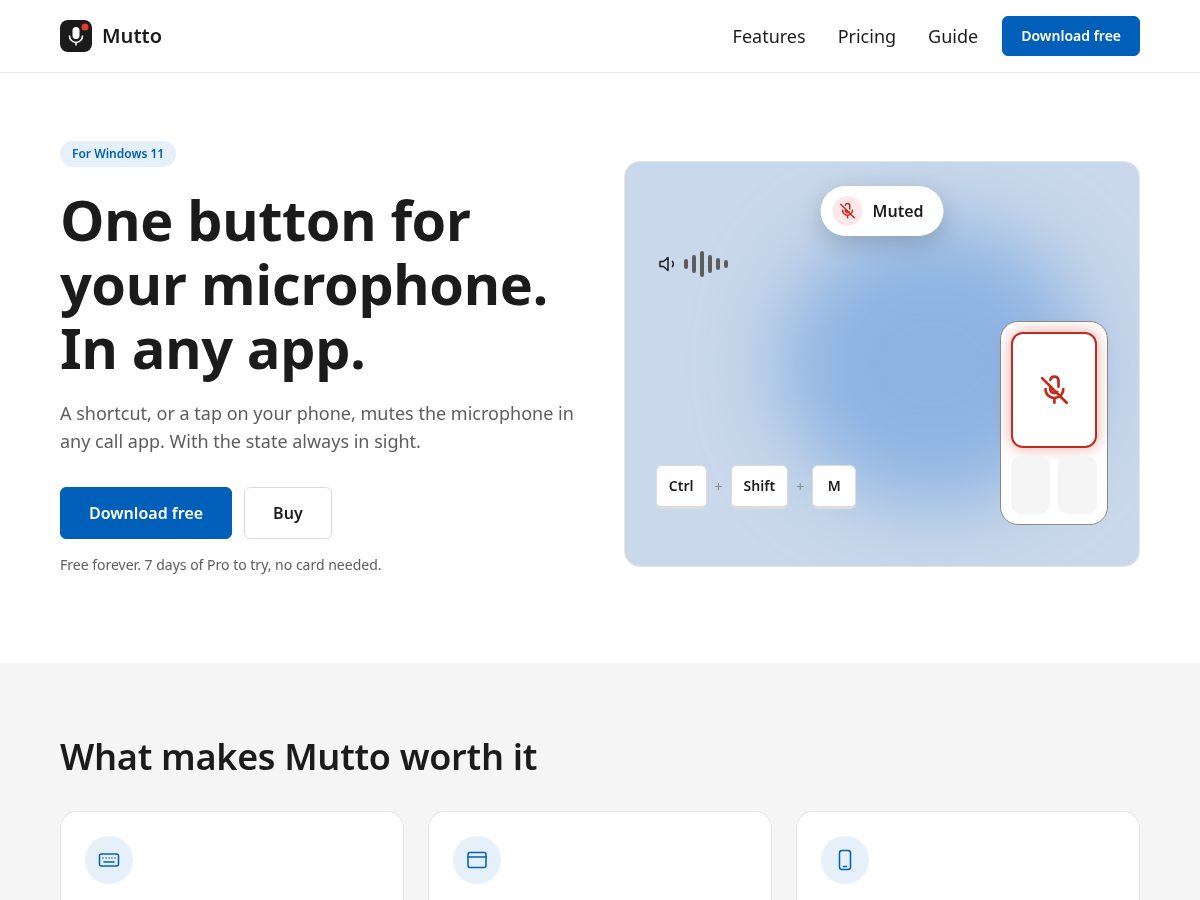The height and width of the screenshot is (900, 1200).
Task: Click the window icon in second feature card
Action: click(477, 860)
